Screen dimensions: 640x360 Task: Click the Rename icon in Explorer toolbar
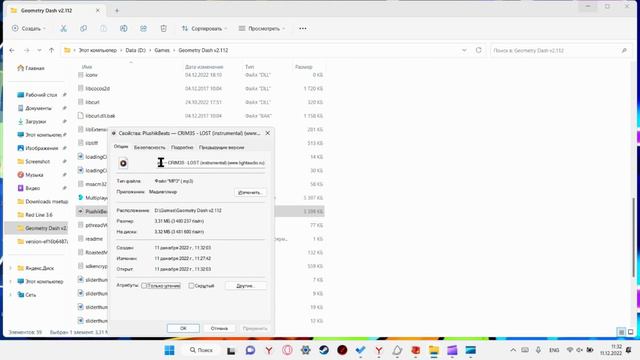coord(123,29)
